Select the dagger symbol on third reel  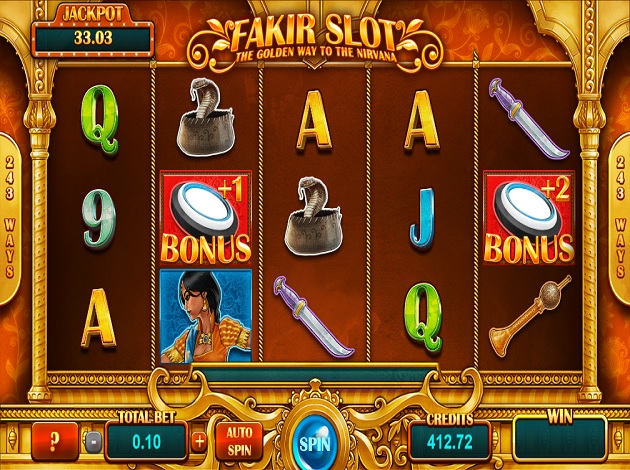(314, 317)
